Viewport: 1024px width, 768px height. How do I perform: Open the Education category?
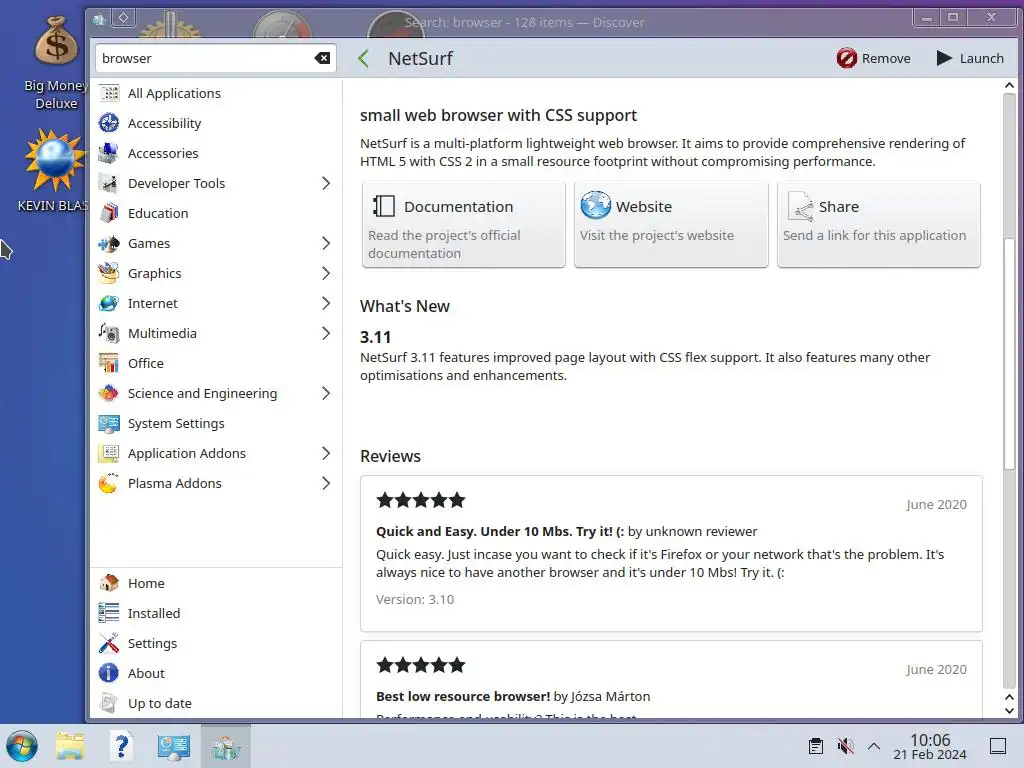(216, 214)
